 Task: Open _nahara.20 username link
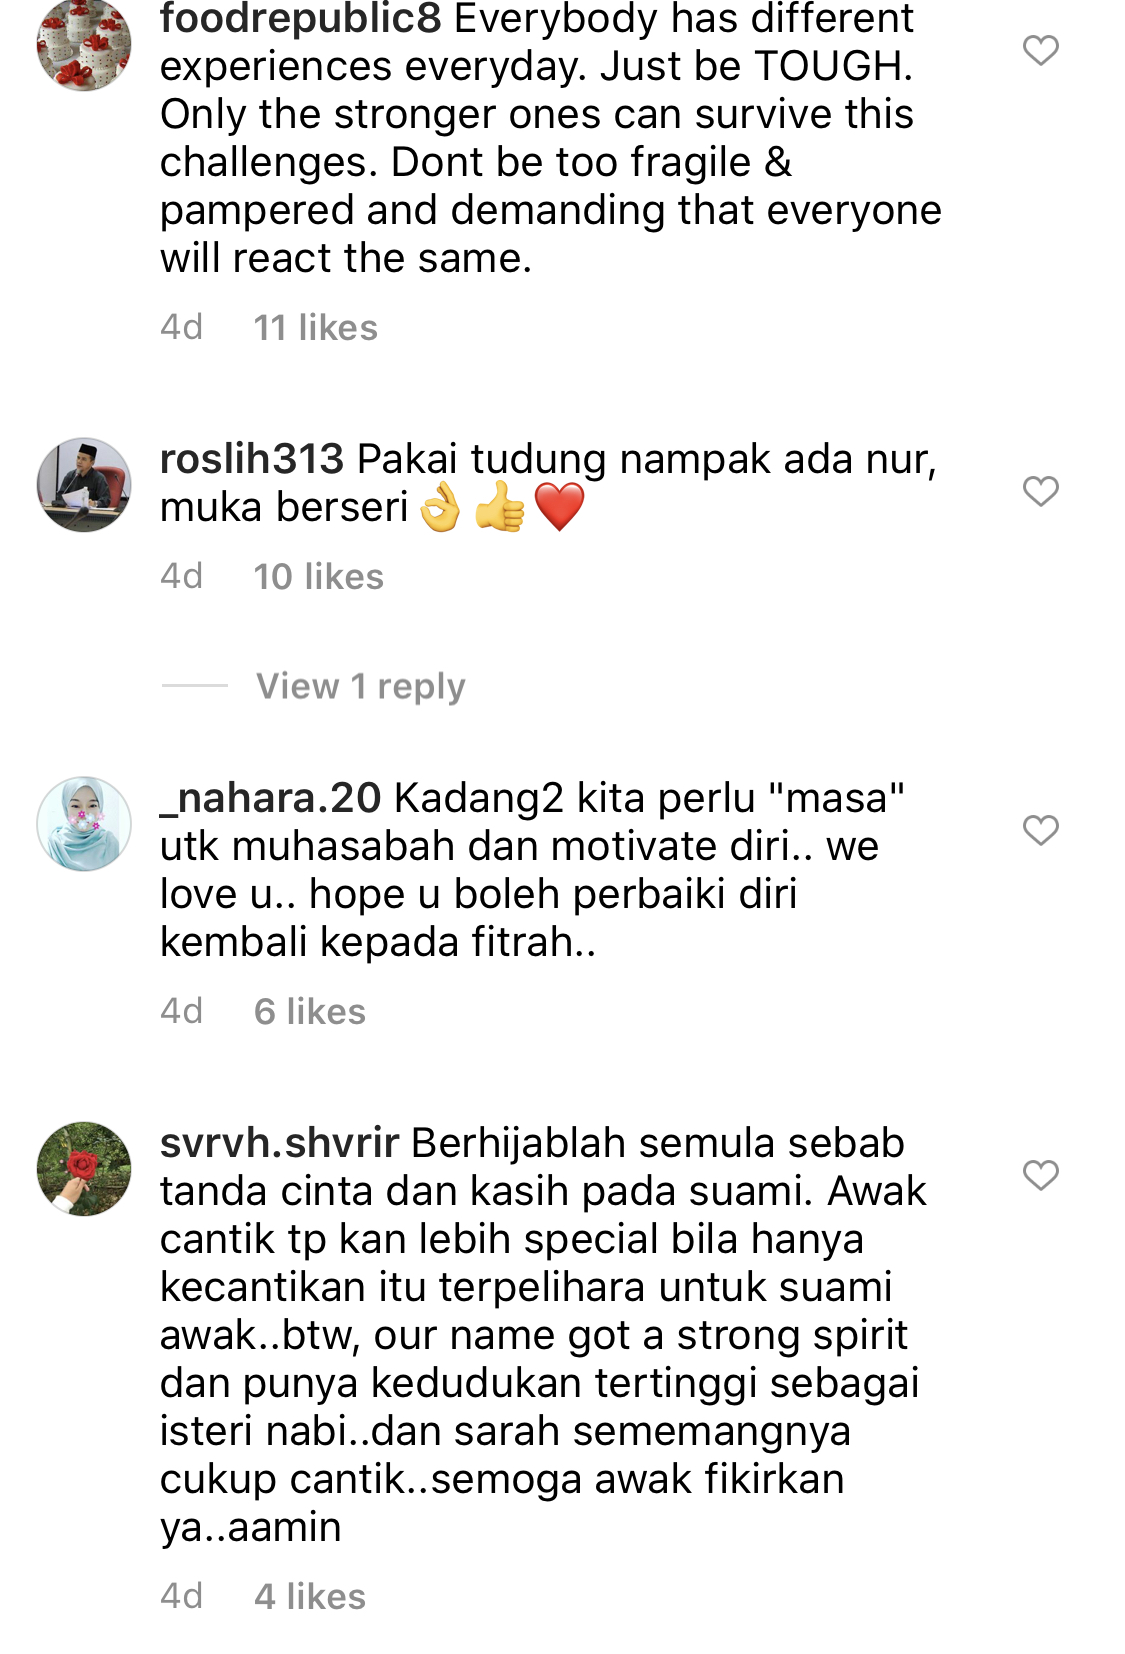tap(270, 798)
